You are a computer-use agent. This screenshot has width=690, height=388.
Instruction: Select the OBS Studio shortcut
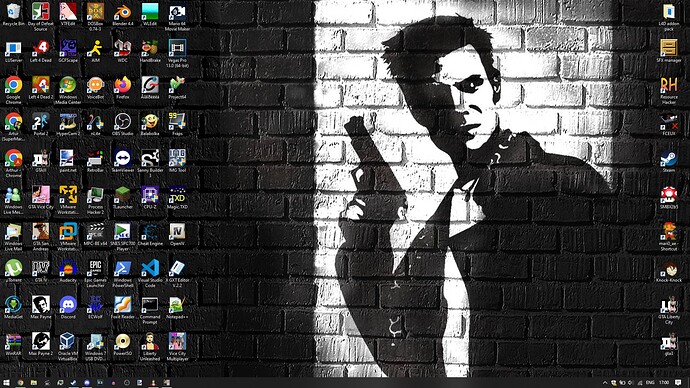pos(122,124)
